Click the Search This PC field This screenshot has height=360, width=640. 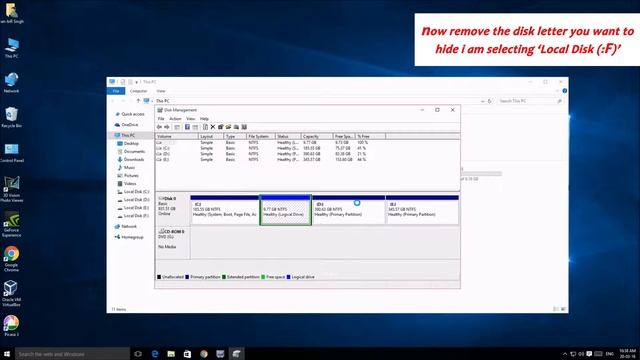(530, 101)
